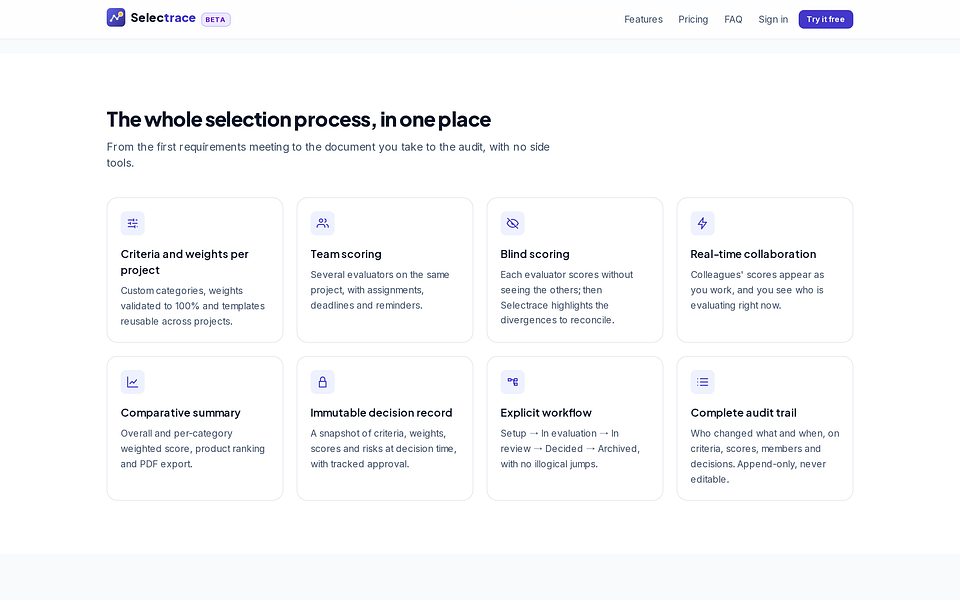This screenshot has width=960, height=600.
Task: Click the crossed-eye icon in Blind scoring card
Action: pos(512,223)
